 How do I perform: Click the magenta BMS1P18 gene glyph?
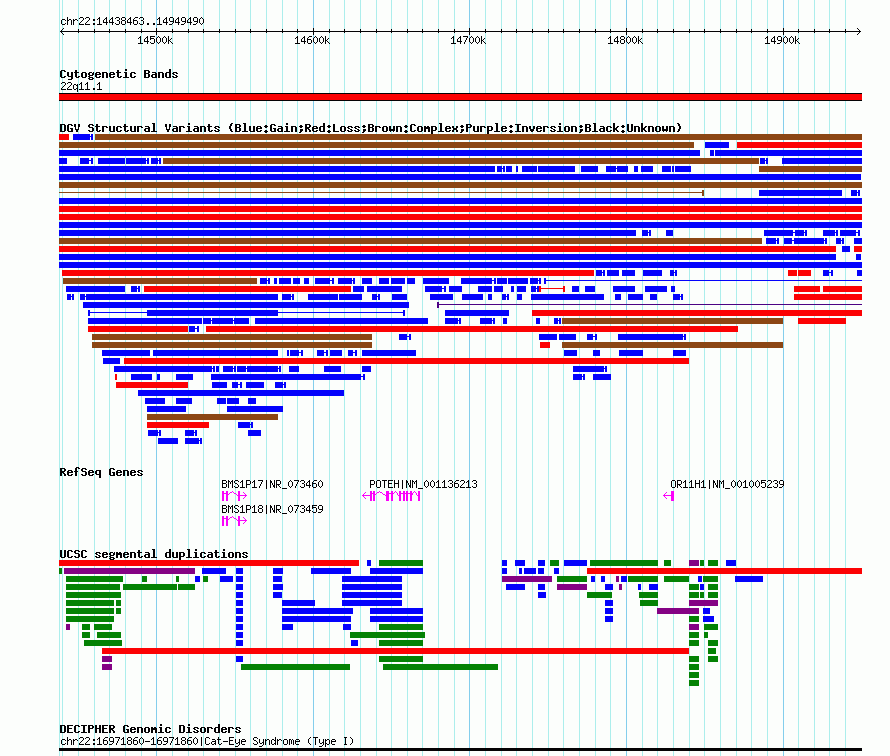234,521
